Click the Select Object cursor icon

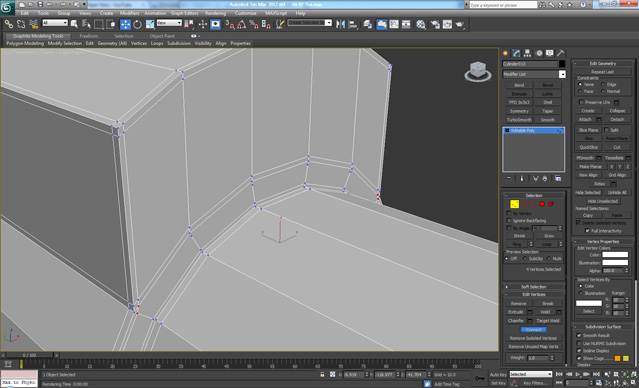74,24
